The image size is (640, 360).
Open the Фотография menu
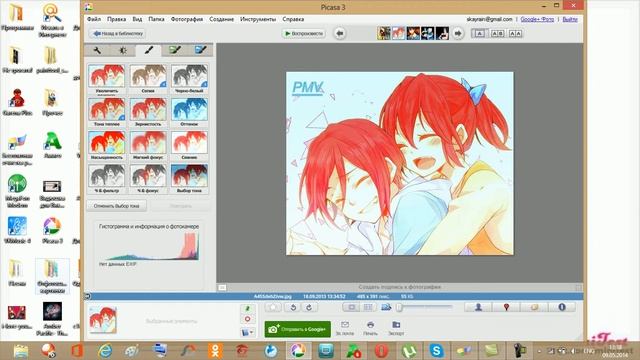tap(187, 19)
